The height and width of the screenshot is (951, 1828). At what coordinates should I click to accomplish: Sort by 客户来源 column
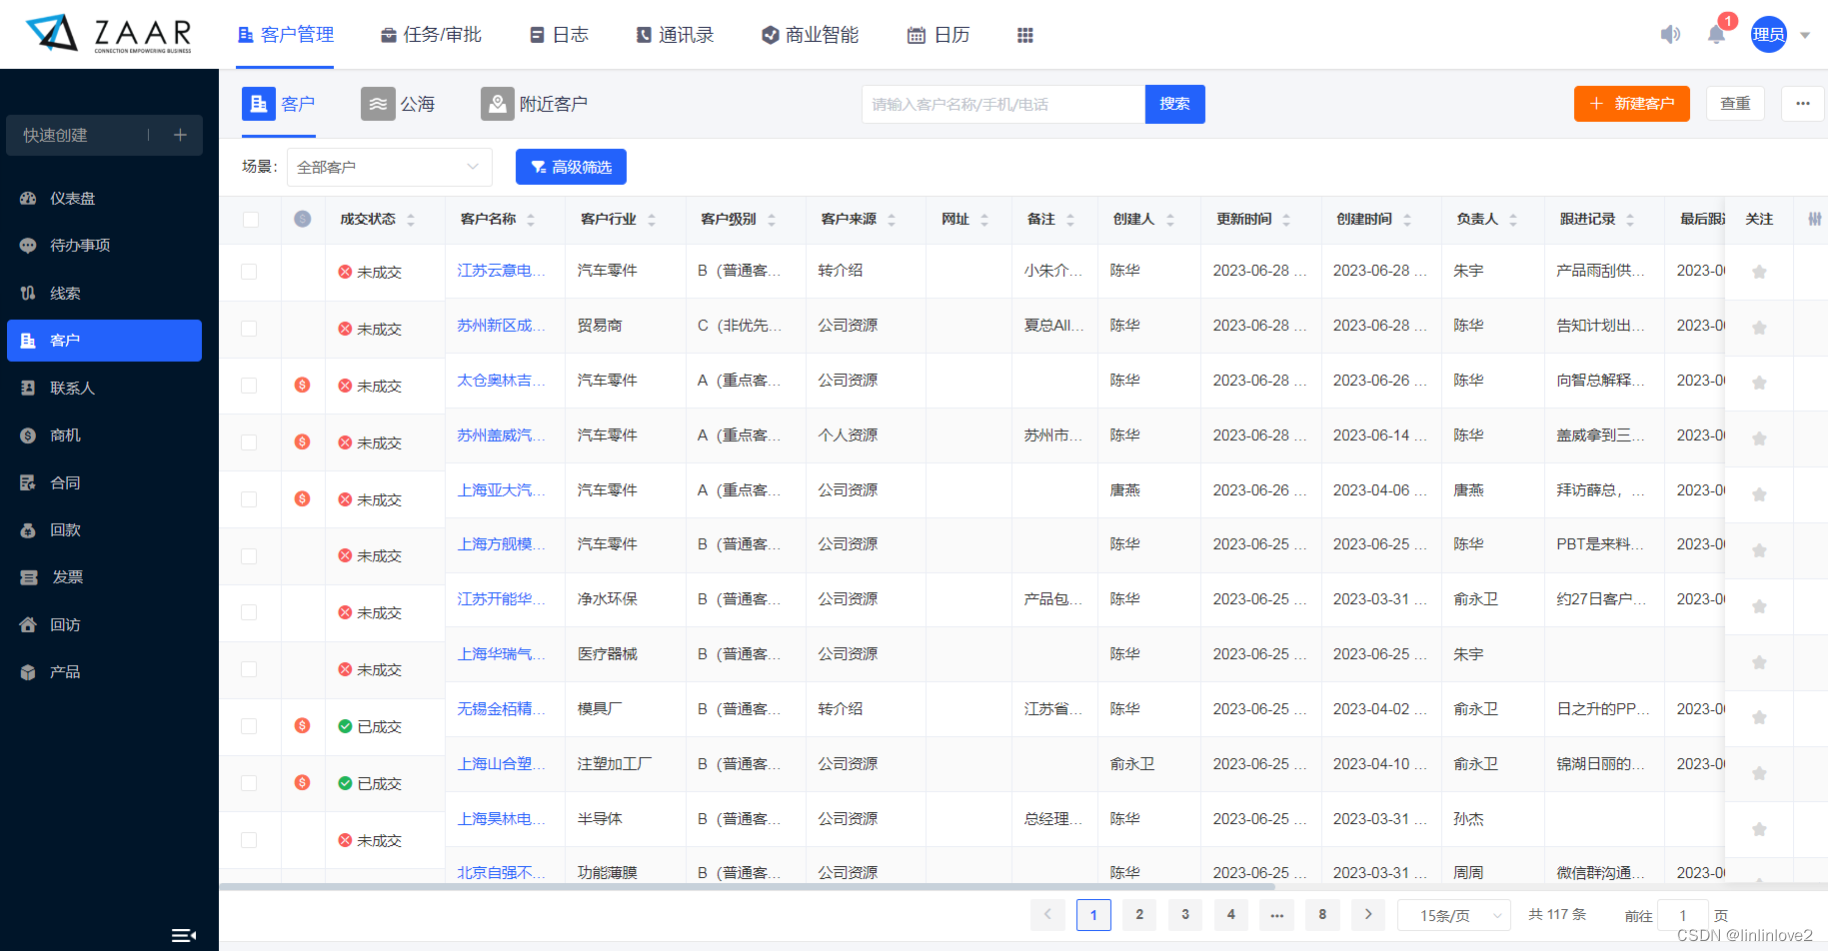891,220
